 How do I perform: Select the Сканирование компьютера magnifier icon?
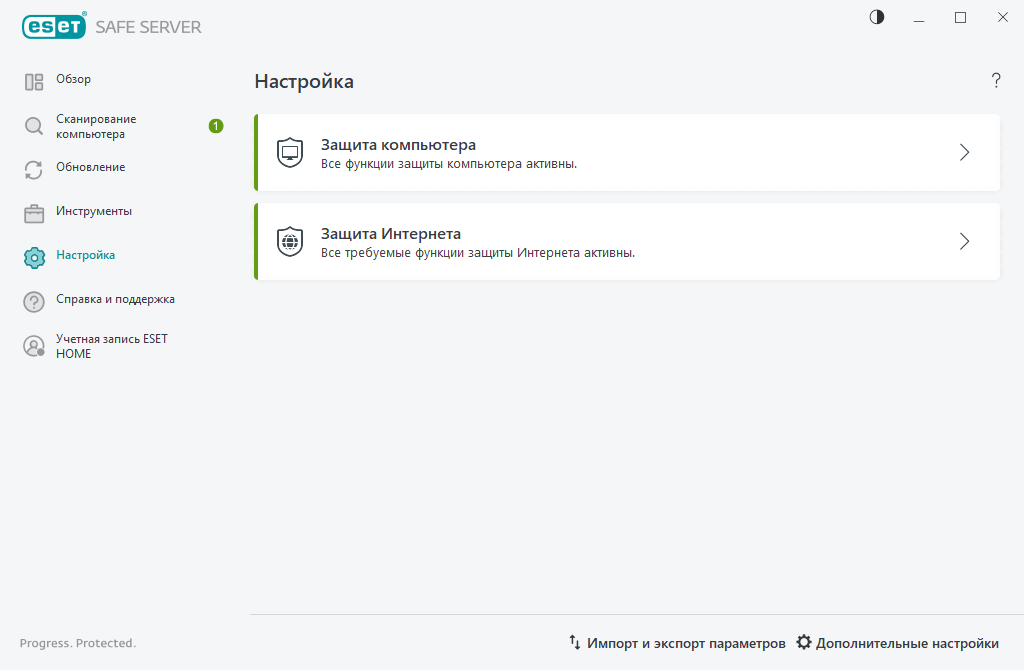point(33,125)
